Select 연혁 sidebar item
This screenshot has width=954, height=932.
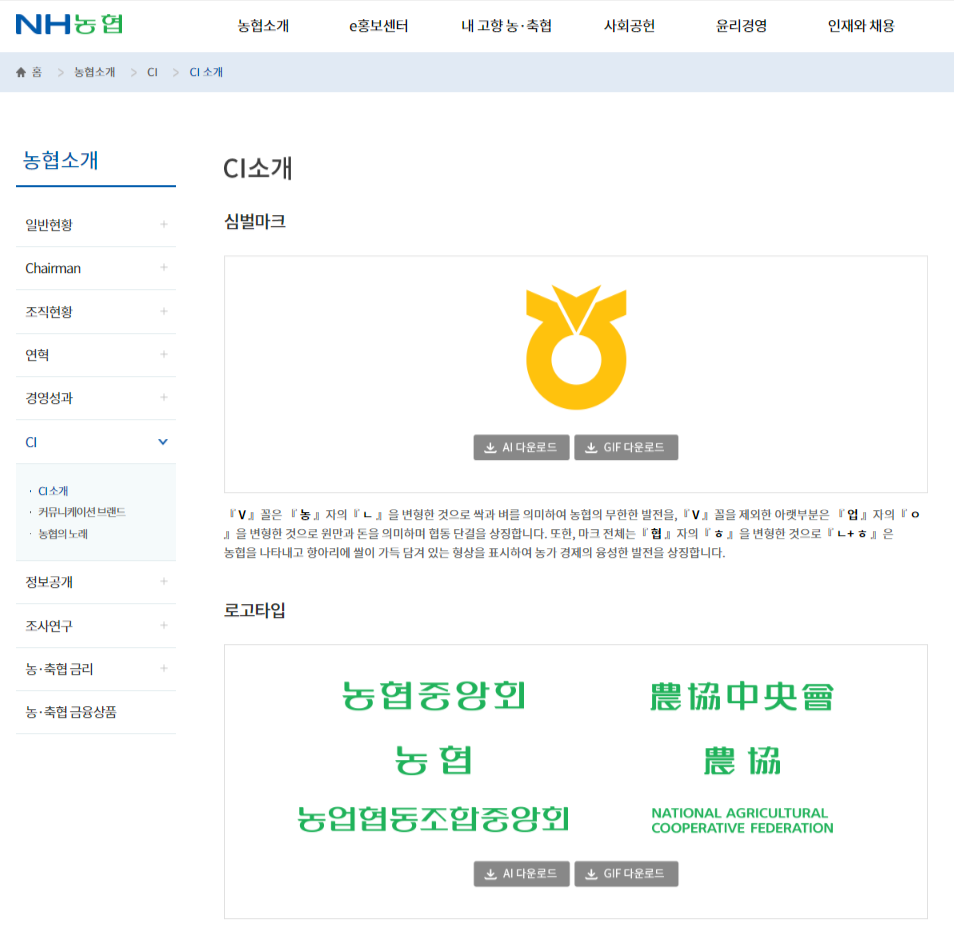[x=37, y=355]
